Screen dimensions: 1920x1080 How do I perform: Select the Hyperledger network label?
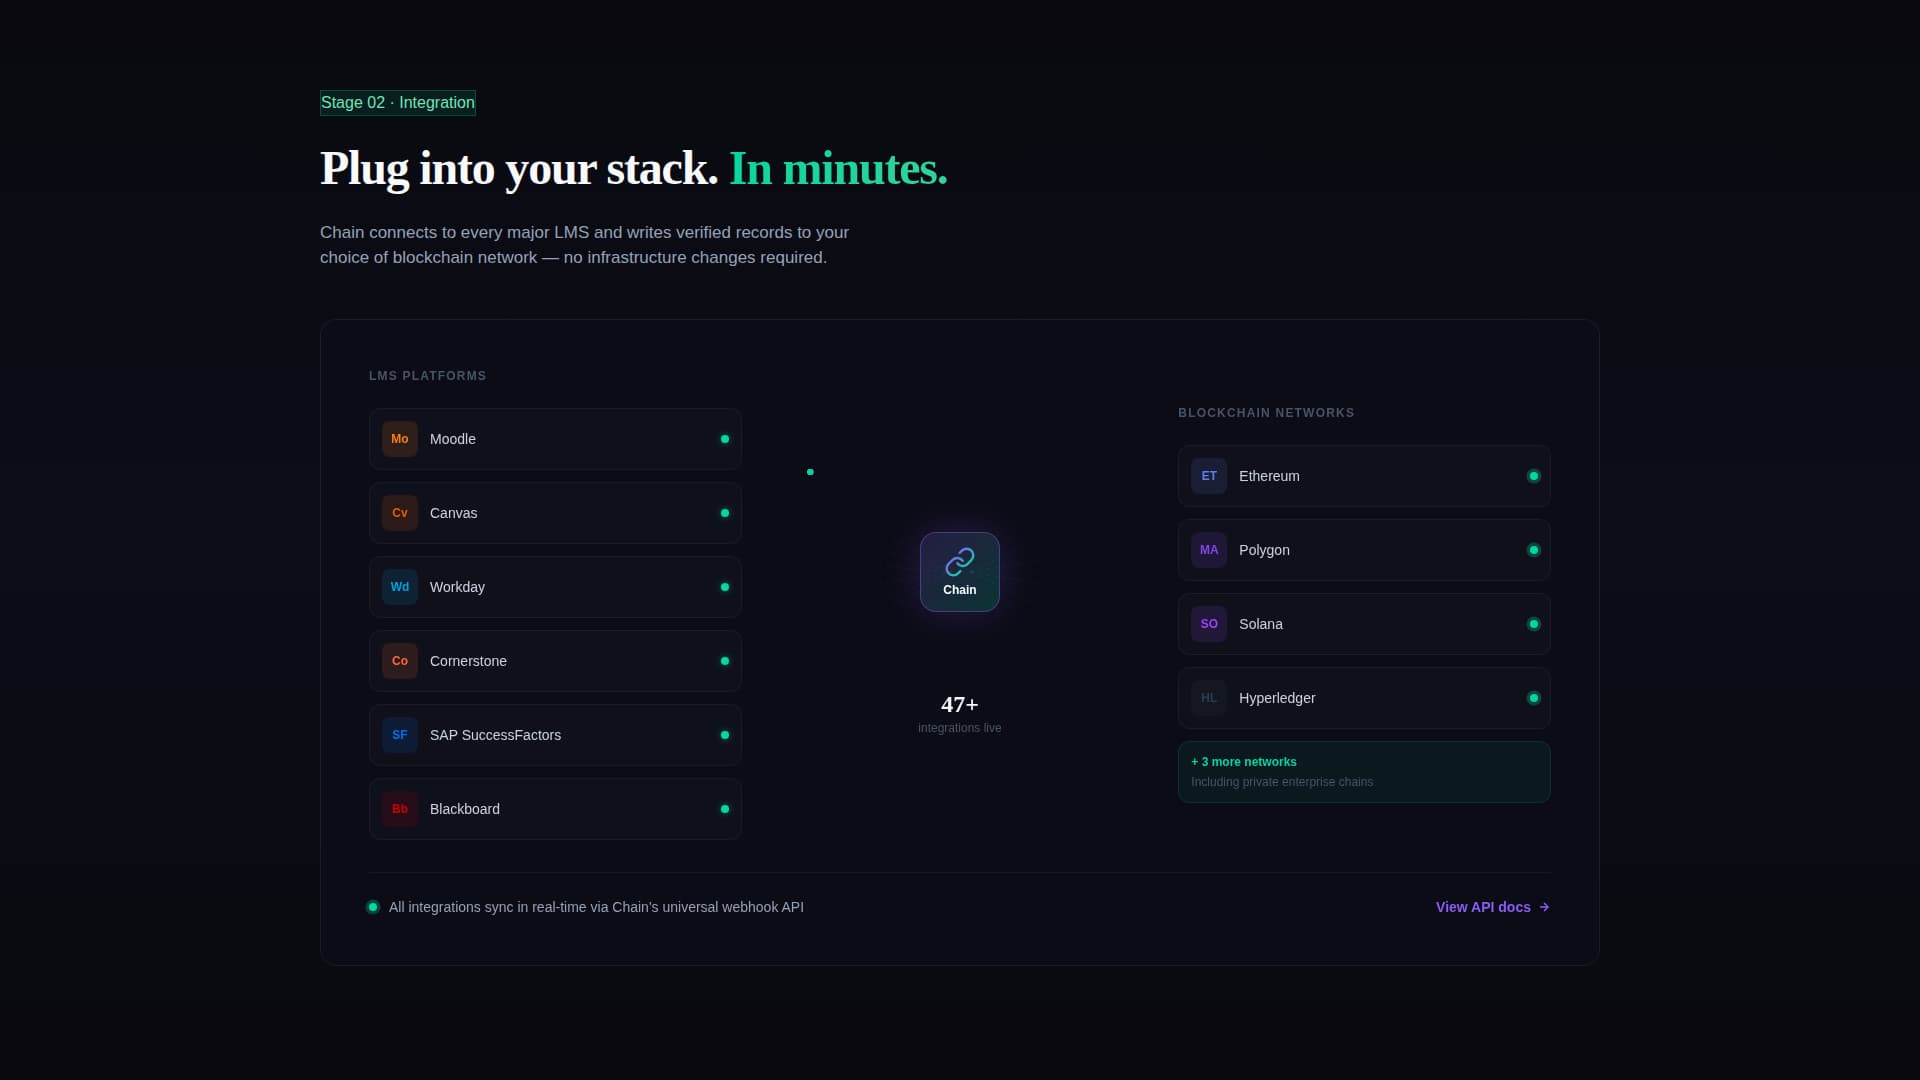click(x=1277, y=698)
